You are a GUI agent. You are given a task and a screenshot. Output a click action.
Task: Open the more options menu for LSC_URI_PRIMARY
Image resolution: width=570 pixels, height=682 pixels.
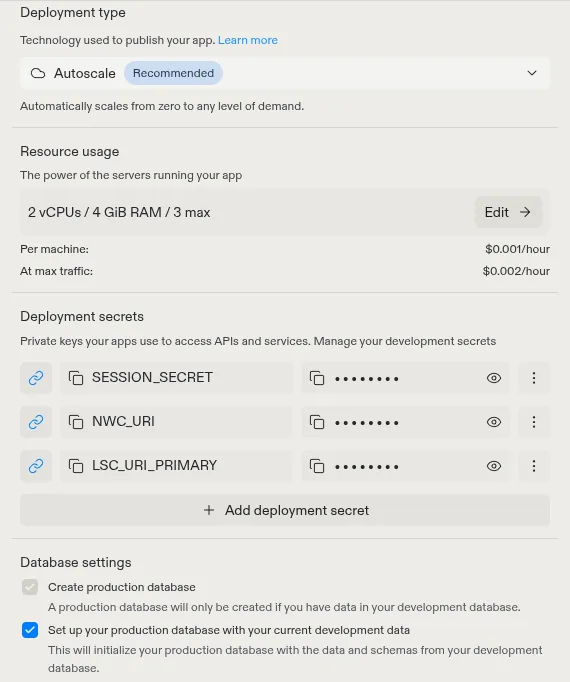pyautogui.click(x=534, y=466)
